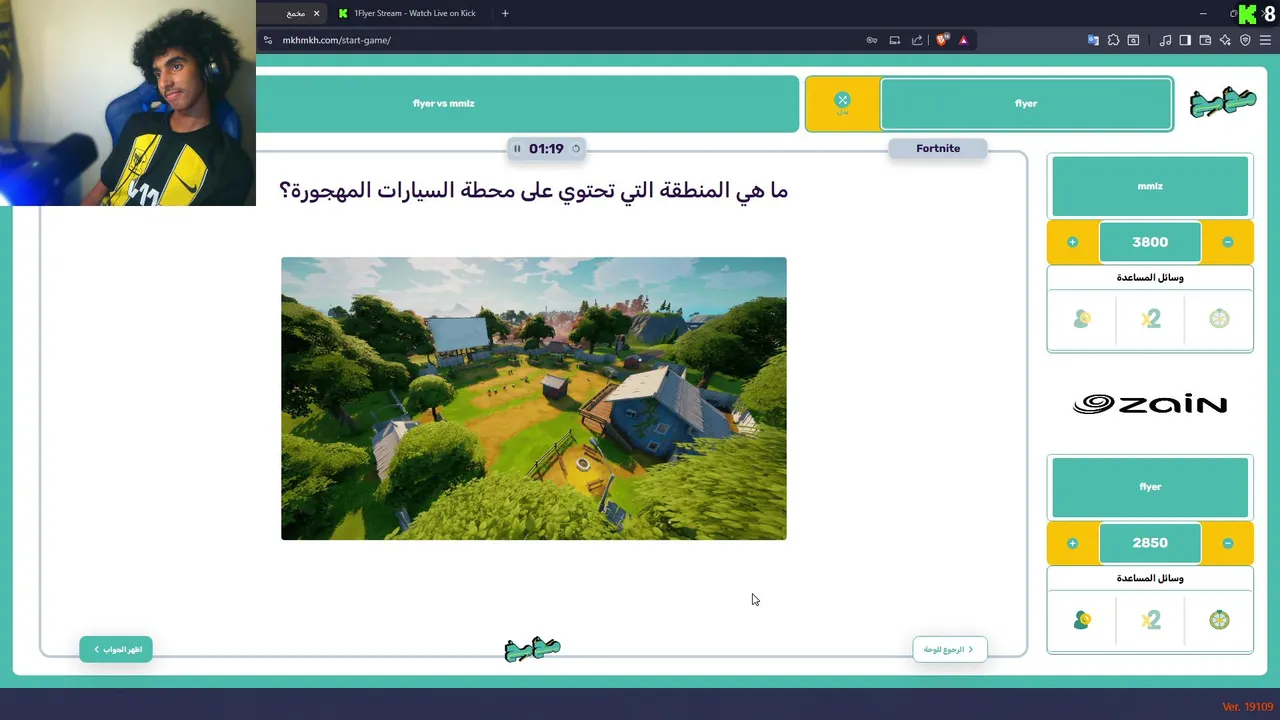This screenshot has width=1280, height=720.
Task: Click the translate extension icon
Action: tap(1093, 40)
